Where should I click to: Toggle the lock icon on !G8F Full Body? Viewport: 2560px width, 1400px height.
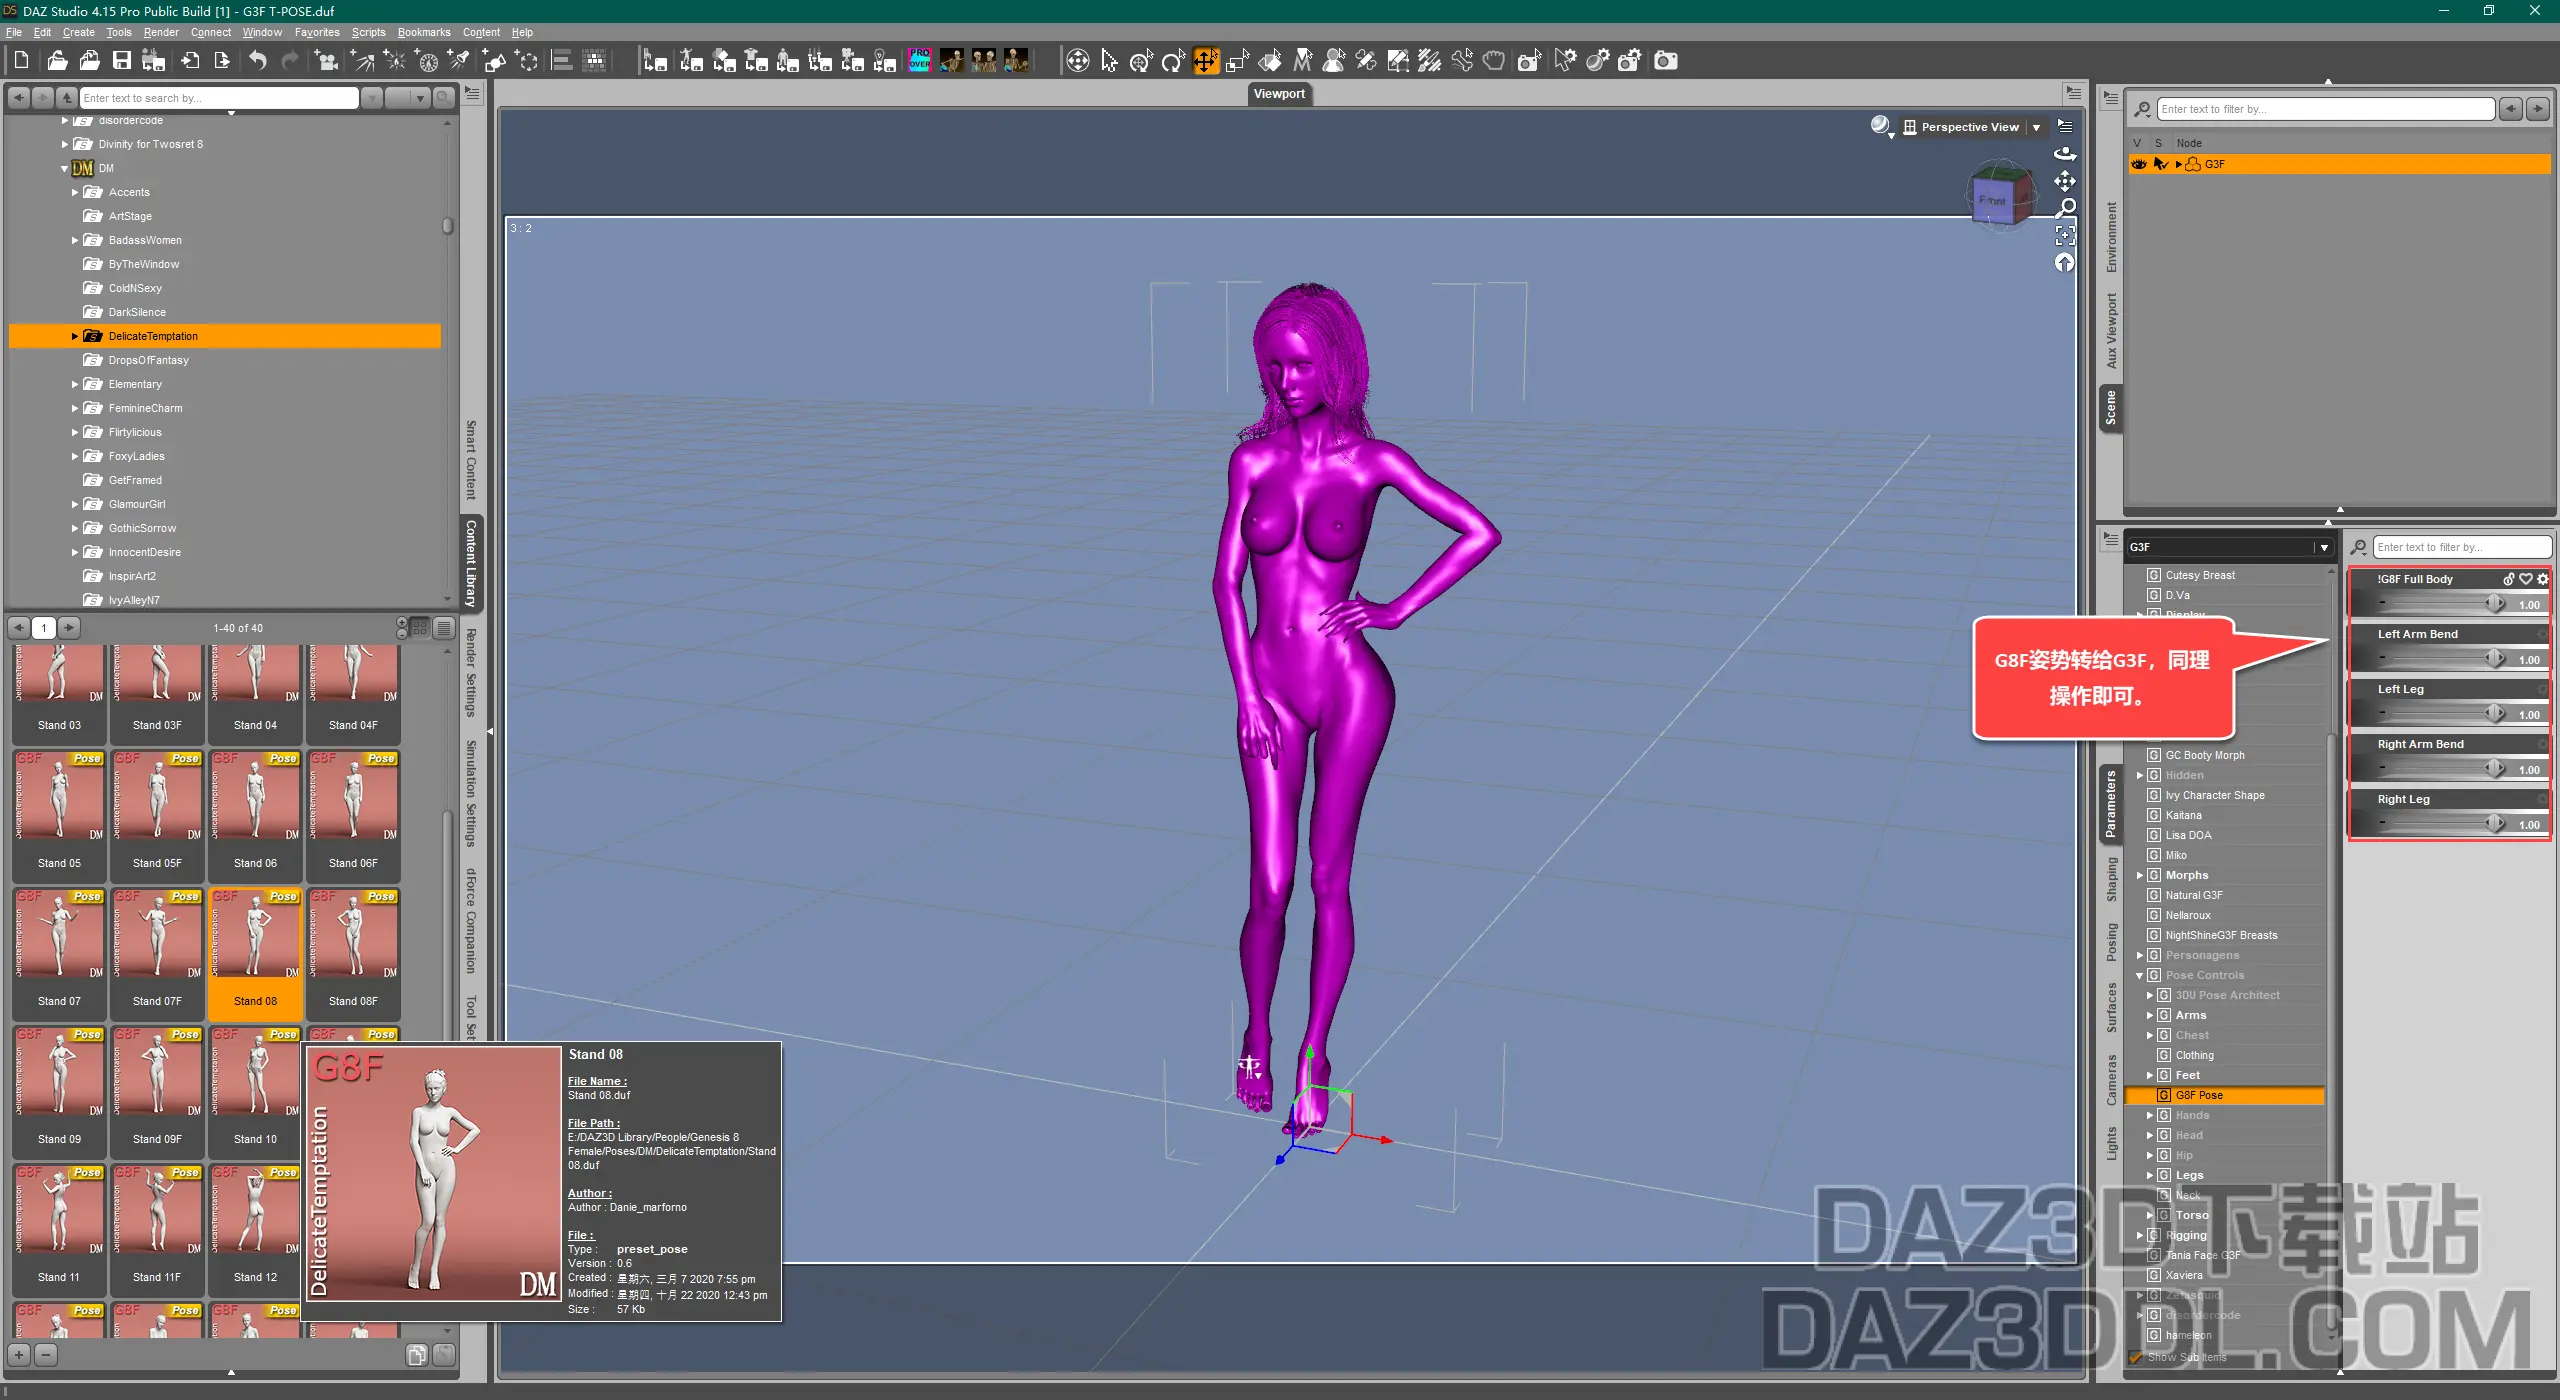coord(2509,579)
